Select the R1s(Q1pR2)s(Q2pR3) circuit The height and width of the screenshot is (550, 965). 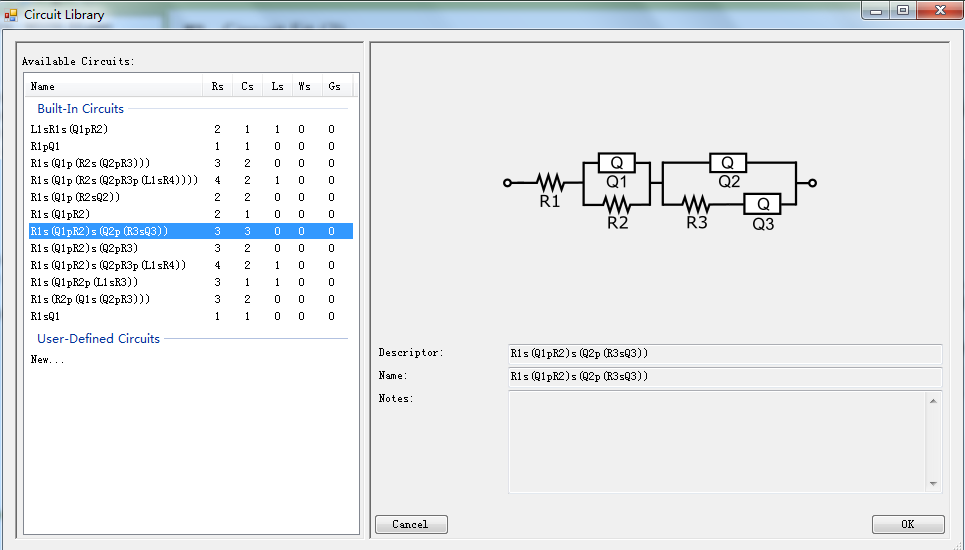click(84, 248)
